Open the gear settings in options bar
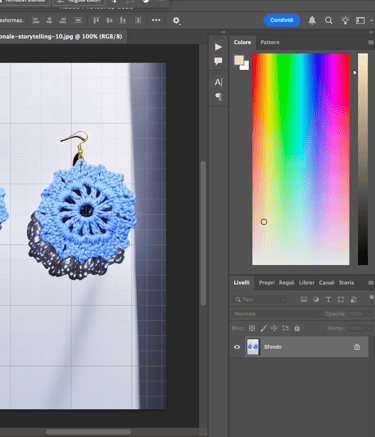 (176, 21)
